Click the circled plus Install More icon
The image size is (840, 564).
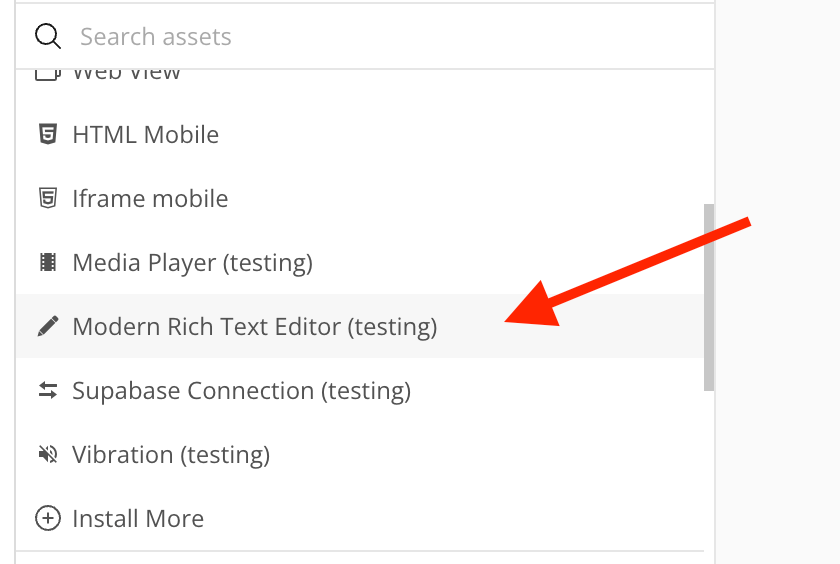[x=47, y=518]
